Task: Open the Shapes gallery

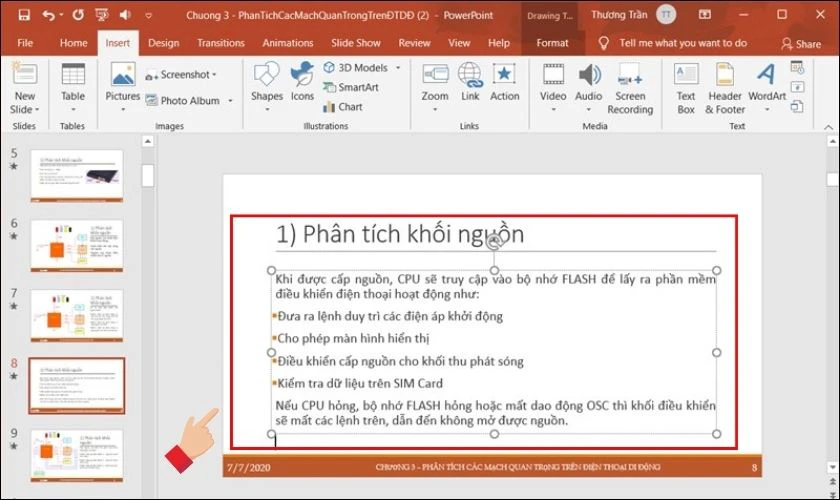Action: 267,87
